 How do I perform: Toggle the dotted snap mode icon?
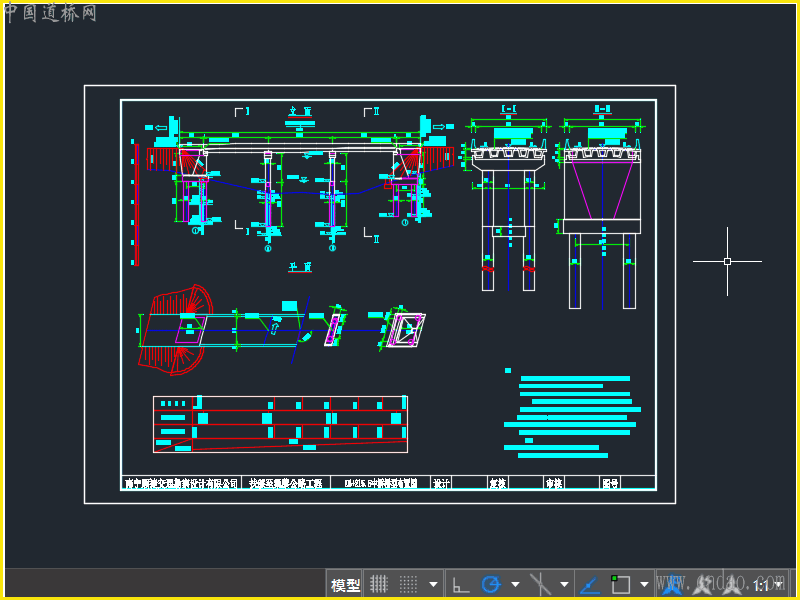(408, 584)
